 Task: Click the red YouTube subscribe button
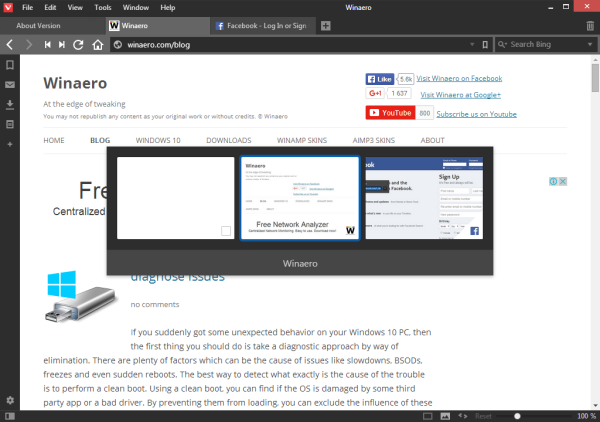click(x=390, y=113)
